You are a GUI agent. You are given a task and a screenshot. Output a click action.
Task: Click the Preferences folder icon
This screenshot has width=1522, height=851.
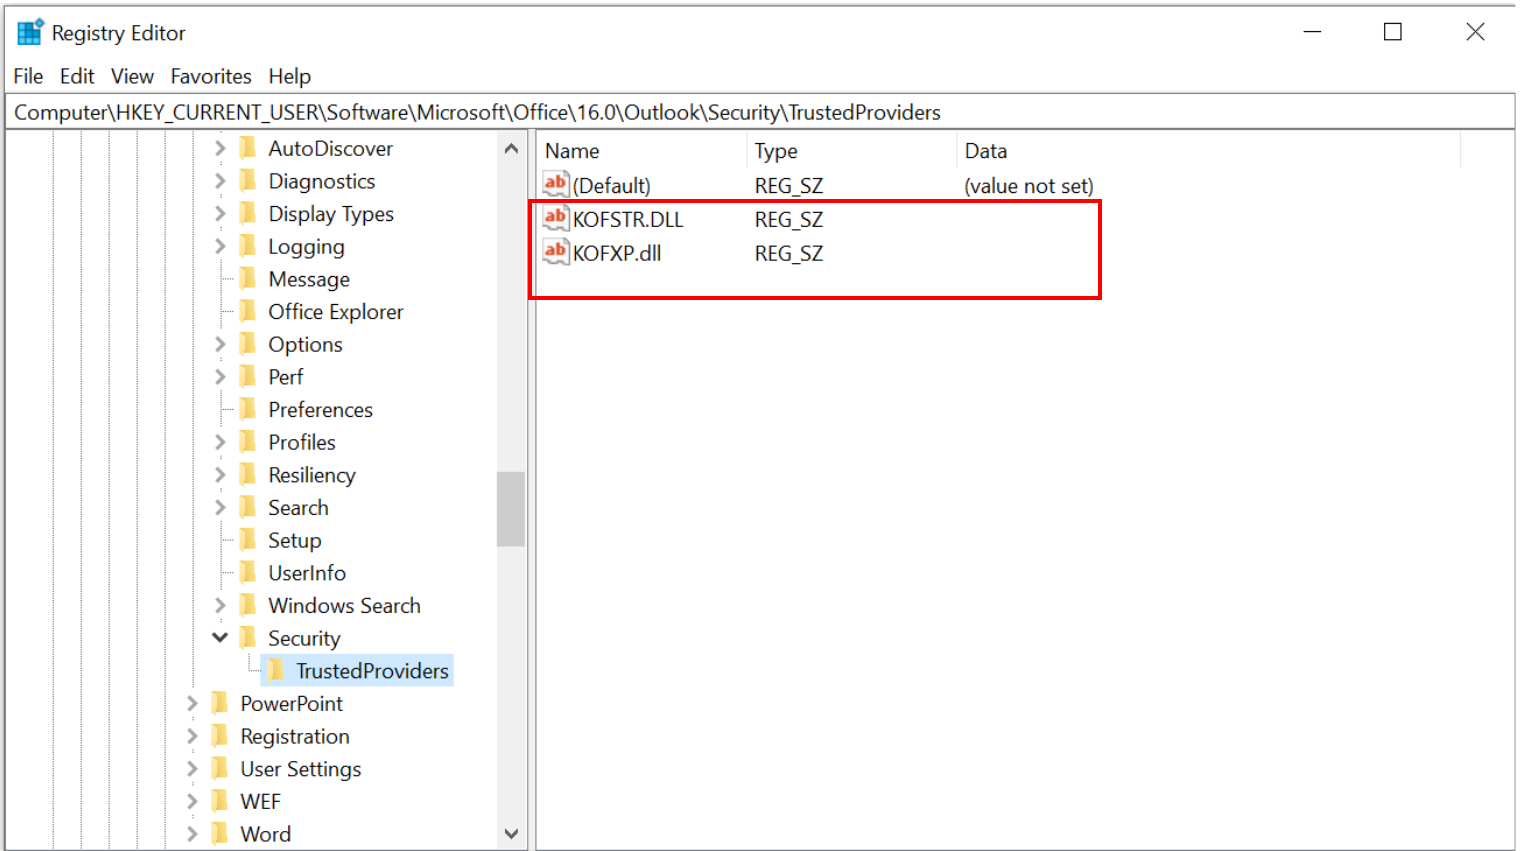click(x=248, y=409)
